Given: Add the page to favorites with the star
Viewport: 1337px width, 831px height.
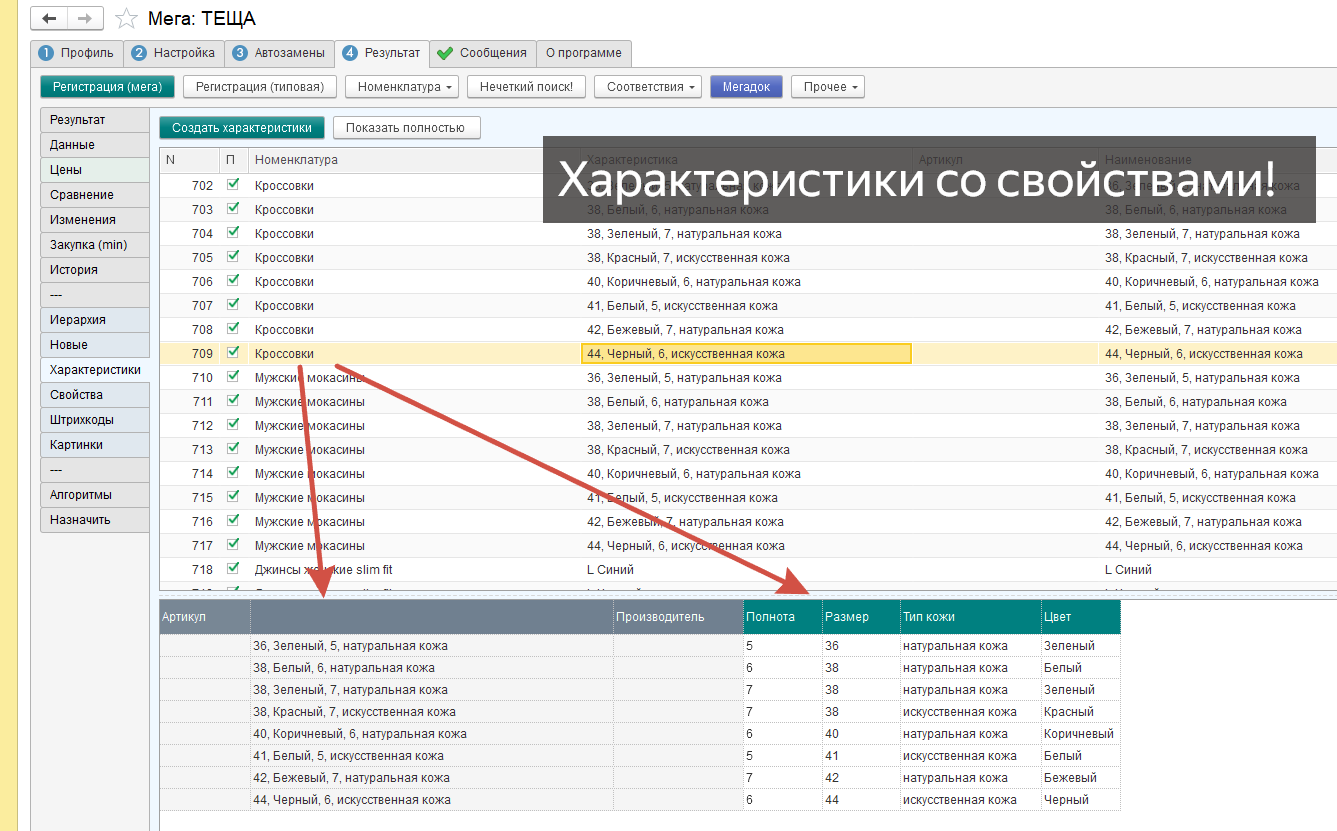Looking at the screenshot, I should pyautogui.click(x=126, y=18).
